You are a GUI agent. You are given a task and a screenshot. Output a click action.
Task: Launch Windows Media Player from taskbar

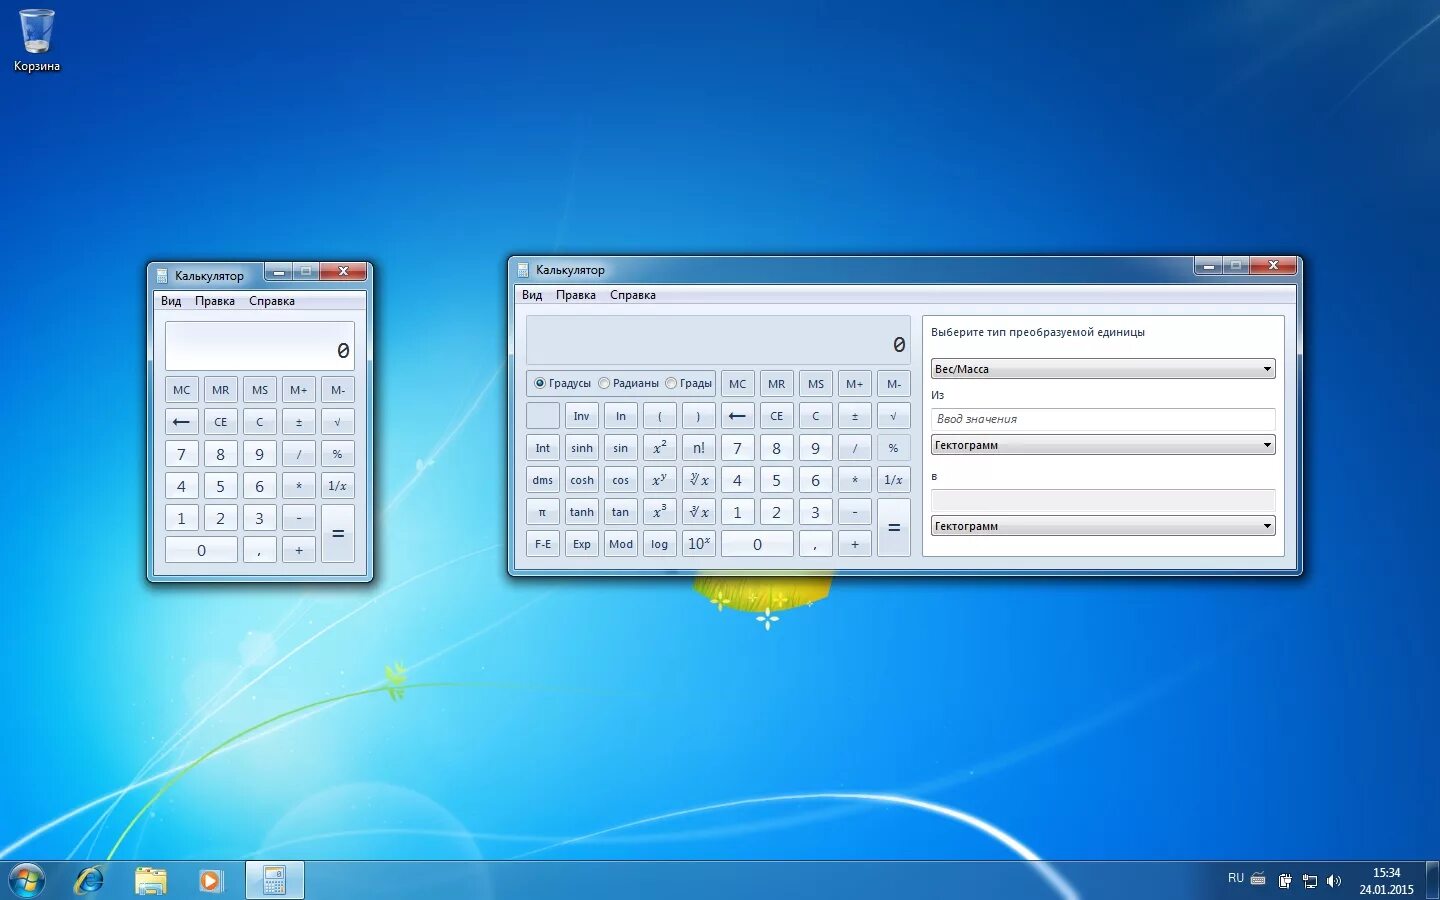click(x=210, y=881)
